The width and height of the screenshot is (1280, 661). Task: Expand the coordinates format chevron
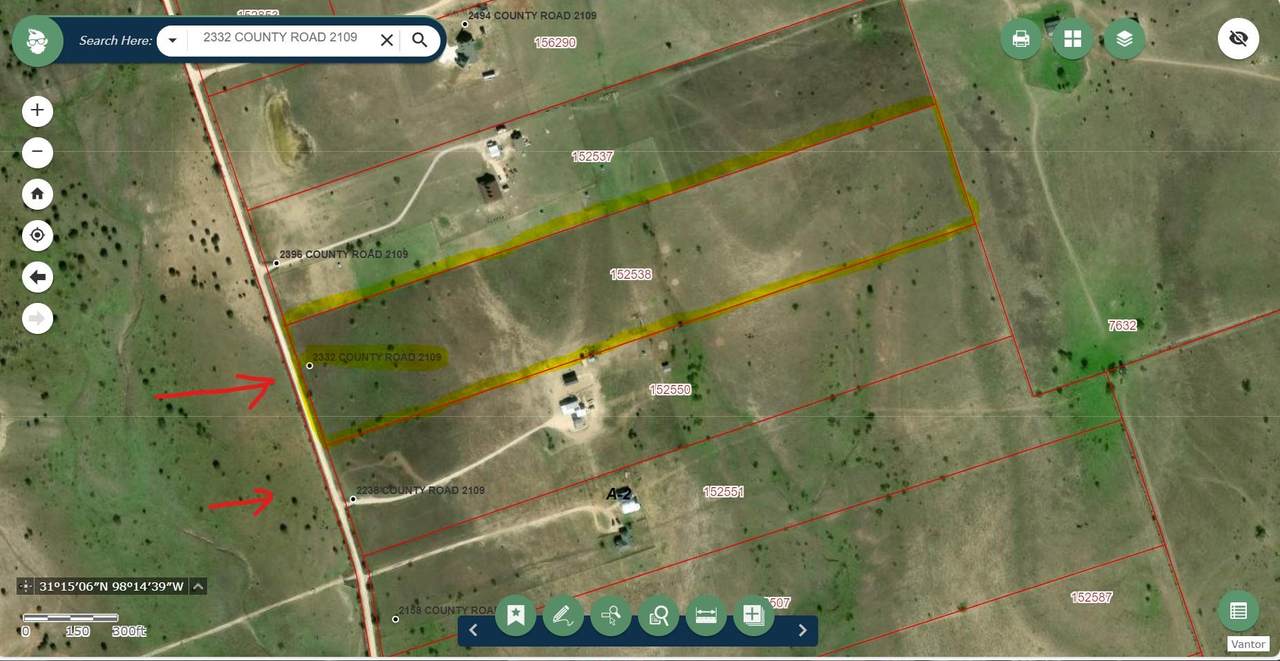coord(198,587)
